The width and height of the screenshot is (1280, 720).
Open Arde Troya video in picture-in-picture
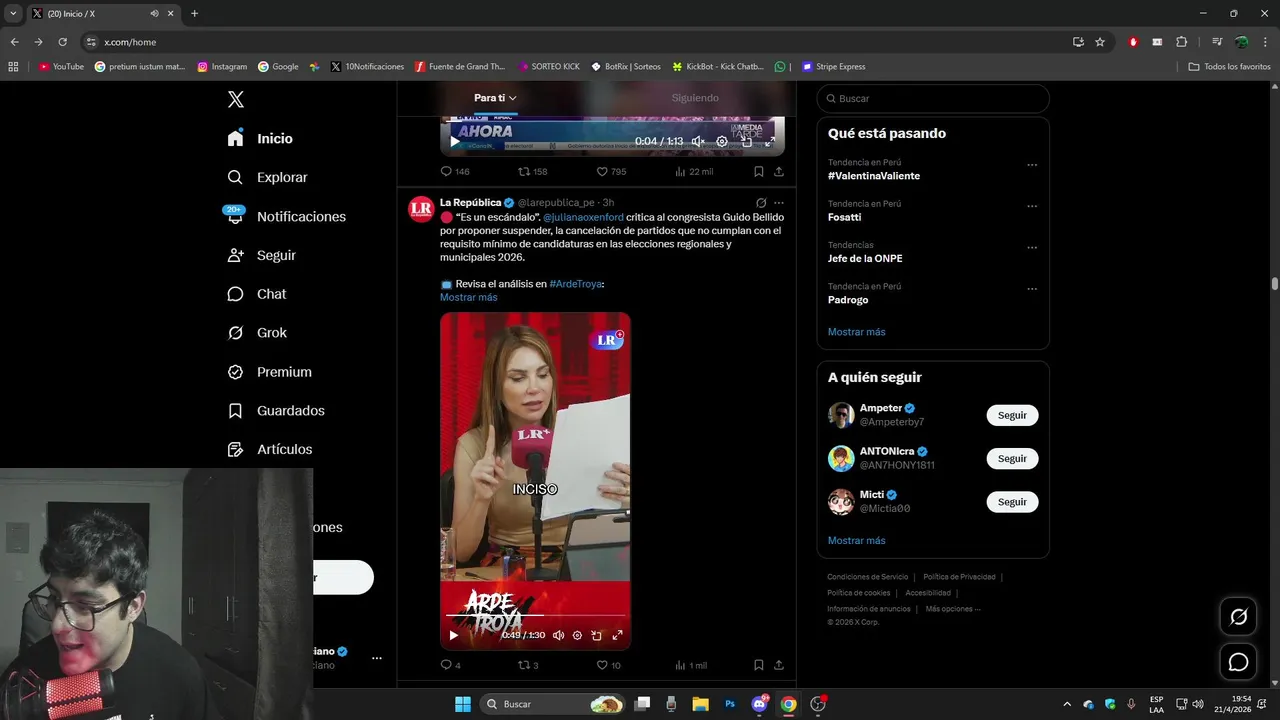(x=597, y=635)
